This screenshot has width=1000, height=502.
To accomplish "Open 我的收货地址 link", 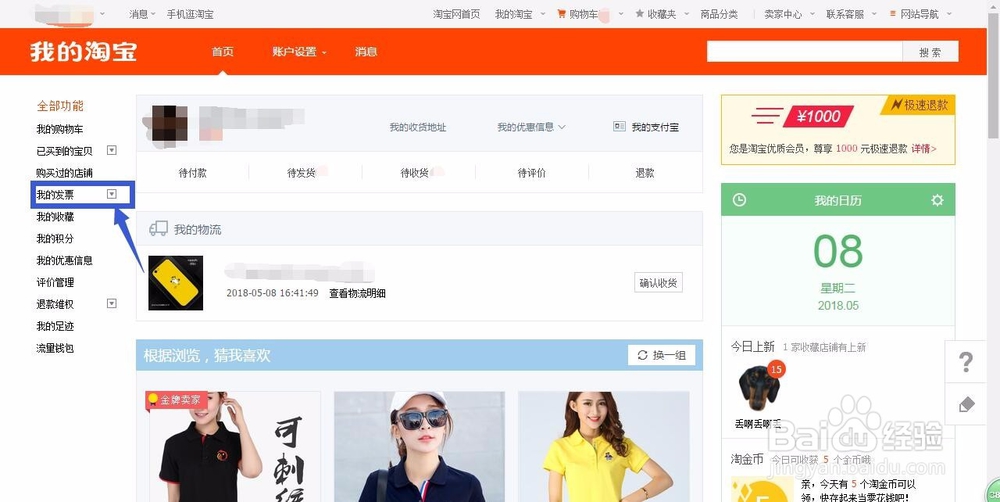I will (x=418, y=128).
